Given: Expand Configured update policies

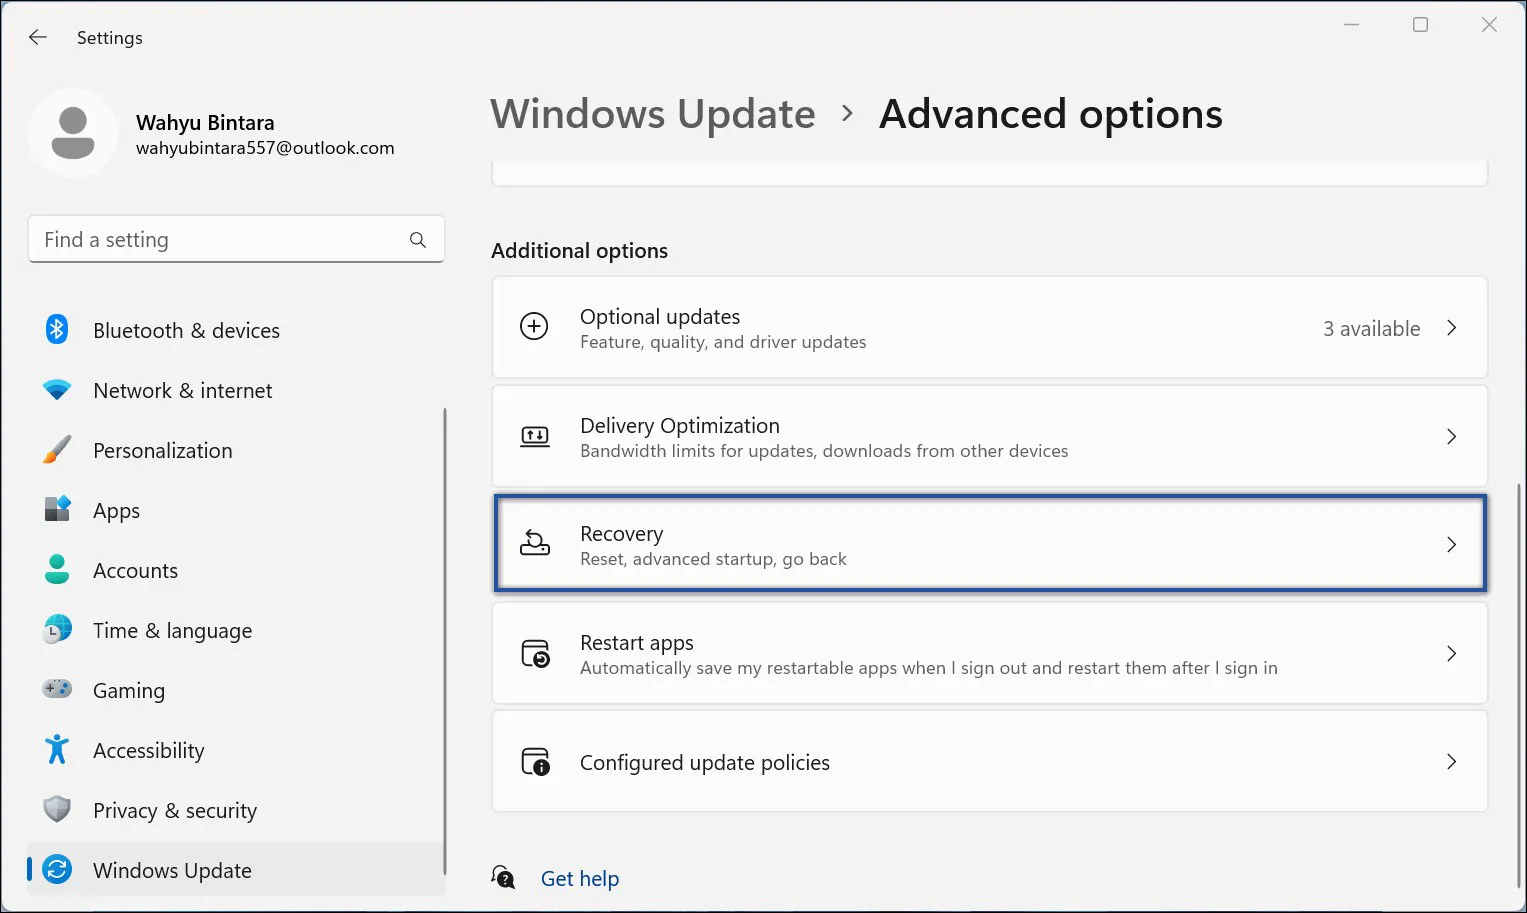Looking at the screenshot, I should 1452,761.
